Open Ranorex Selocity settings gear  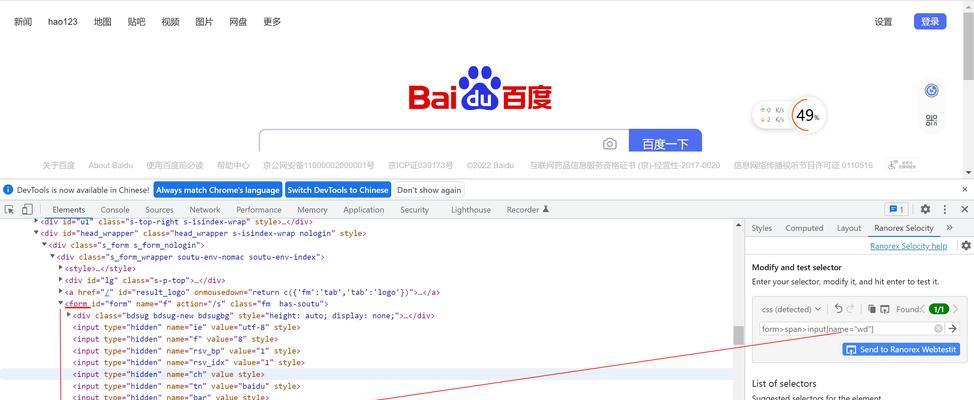966,246
